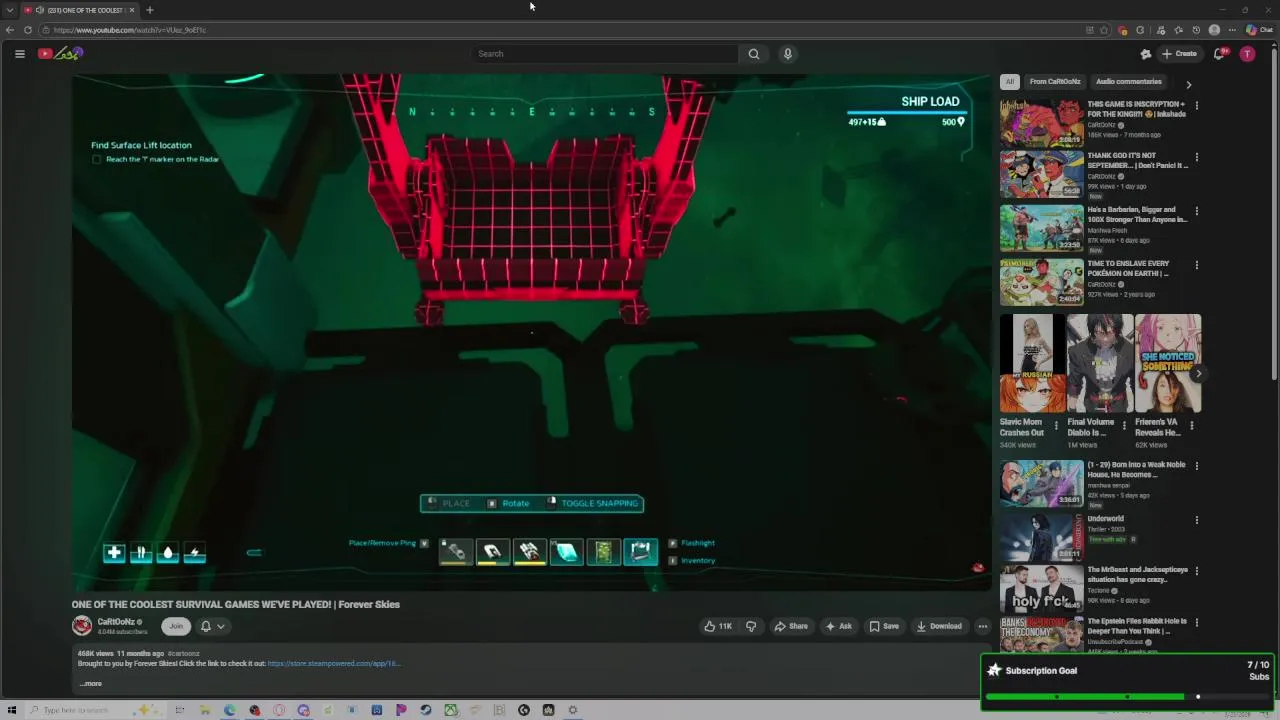Image resolution: width=1280 pixels, height=720 pixels.
Task: Open new browser tab plus button
Action: coord(149,10)
